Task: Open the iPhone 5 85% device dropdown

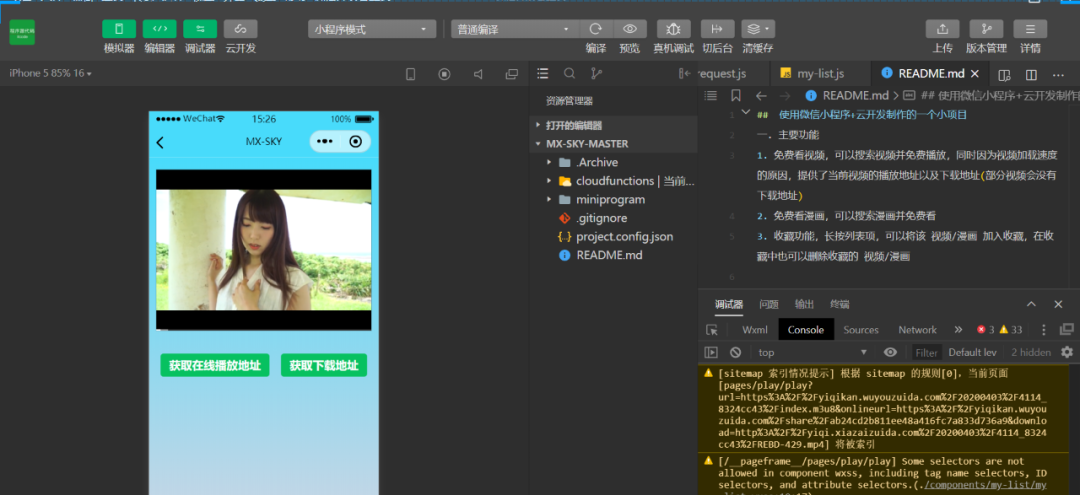Action: pos(50,74)
